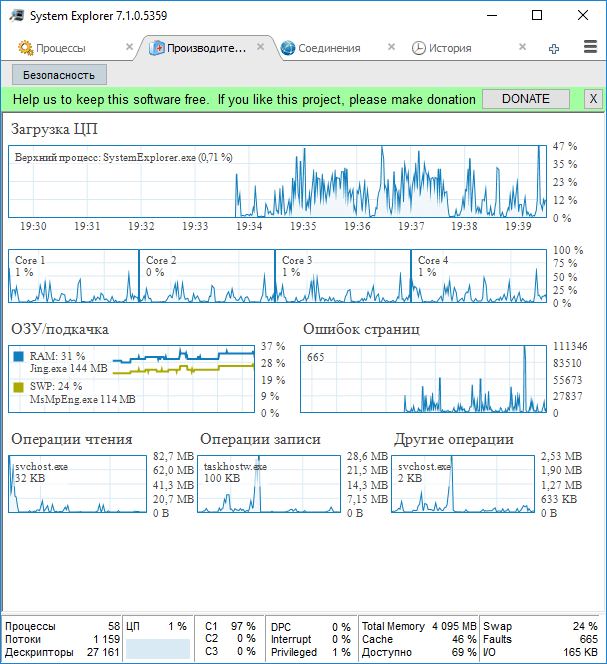Screen dimensions: 607x664
Task: Click the Соединения globe icon
Action: click(x=288, y=48)
